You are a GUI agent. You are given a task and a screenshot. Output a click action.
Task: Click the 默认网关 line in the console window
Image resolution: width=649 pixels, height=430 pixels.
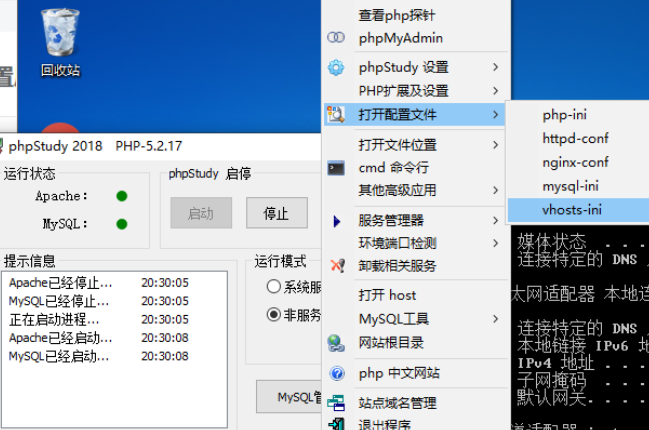(x=583, y=398)
